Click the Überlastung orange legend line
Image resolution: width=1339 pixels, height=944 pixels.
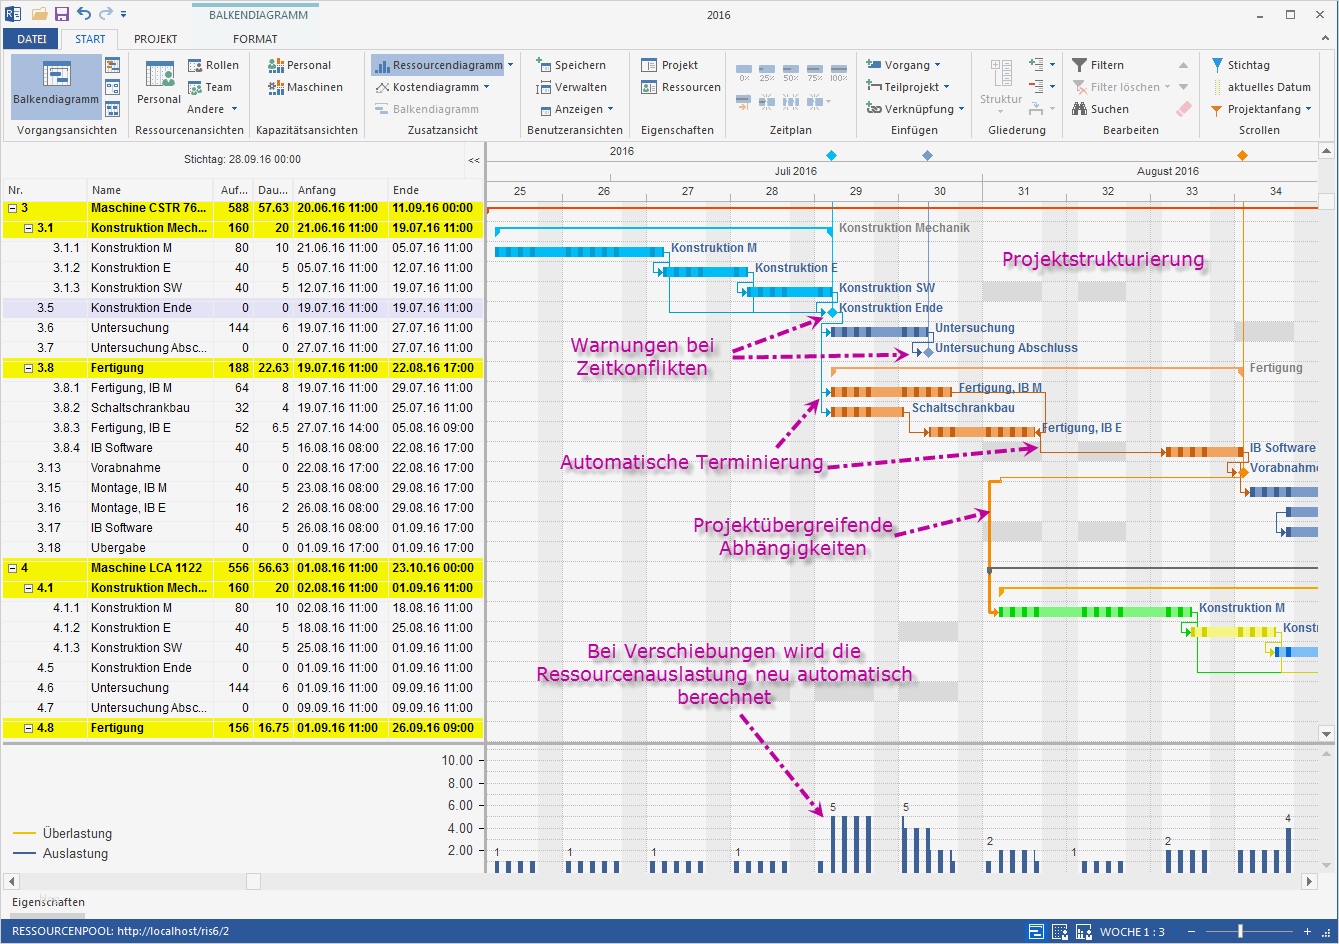point(23,832)
